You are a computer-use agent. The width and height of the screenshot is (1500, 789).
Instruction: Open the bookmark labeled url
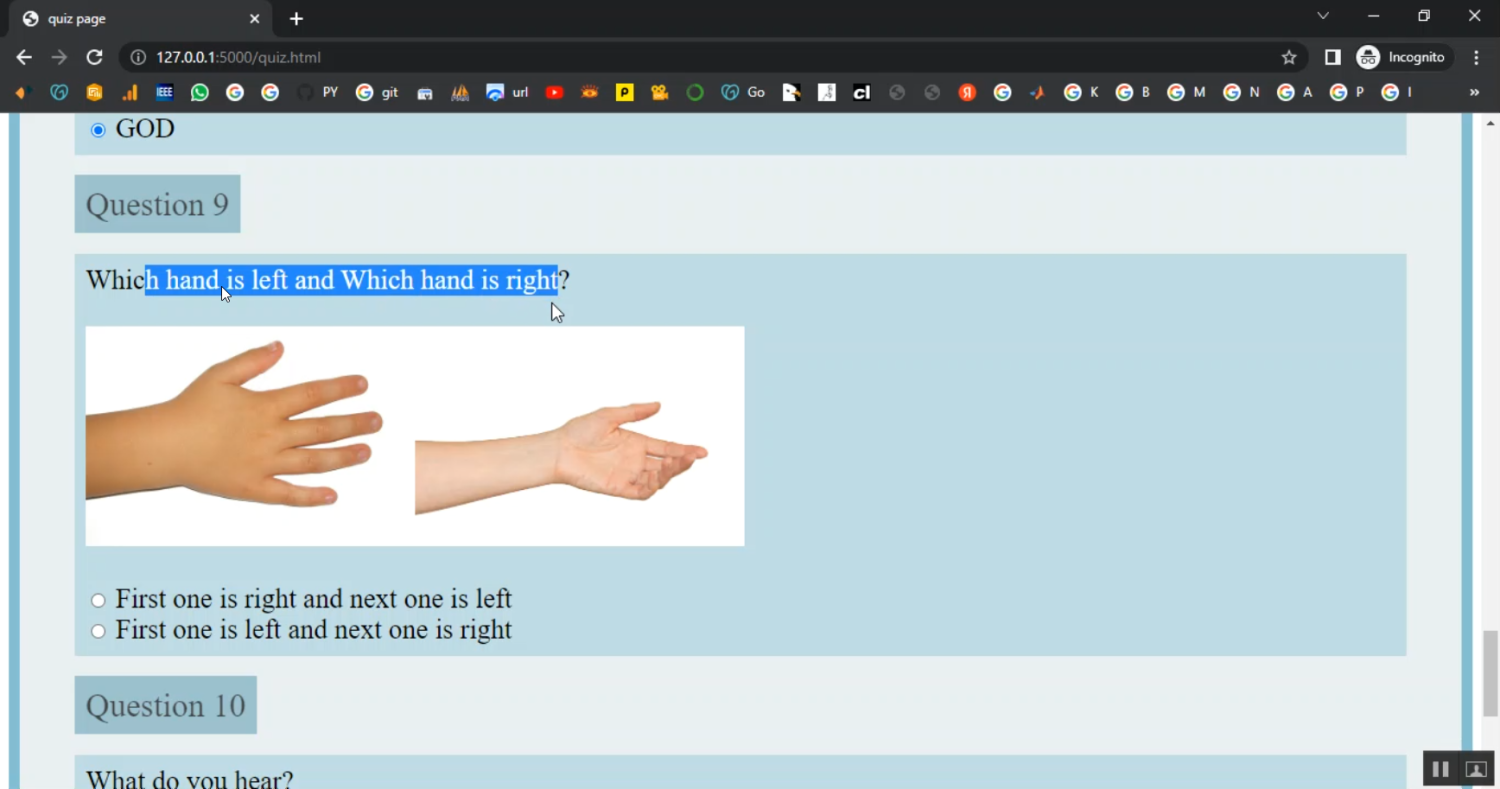pos(507,92)
